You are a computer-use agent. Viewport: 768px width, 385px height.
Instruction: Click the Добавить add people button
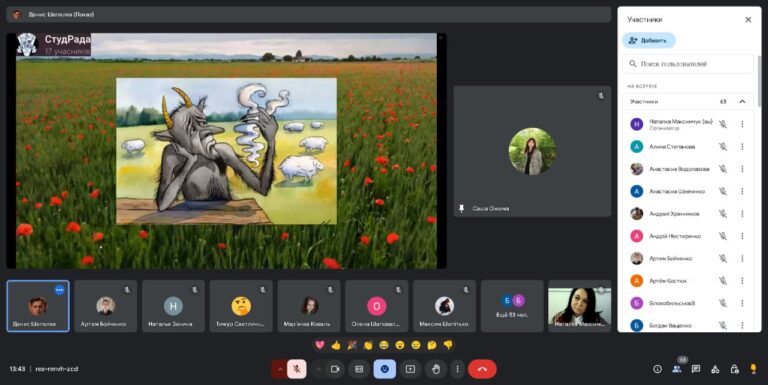(x=648, y=40)
